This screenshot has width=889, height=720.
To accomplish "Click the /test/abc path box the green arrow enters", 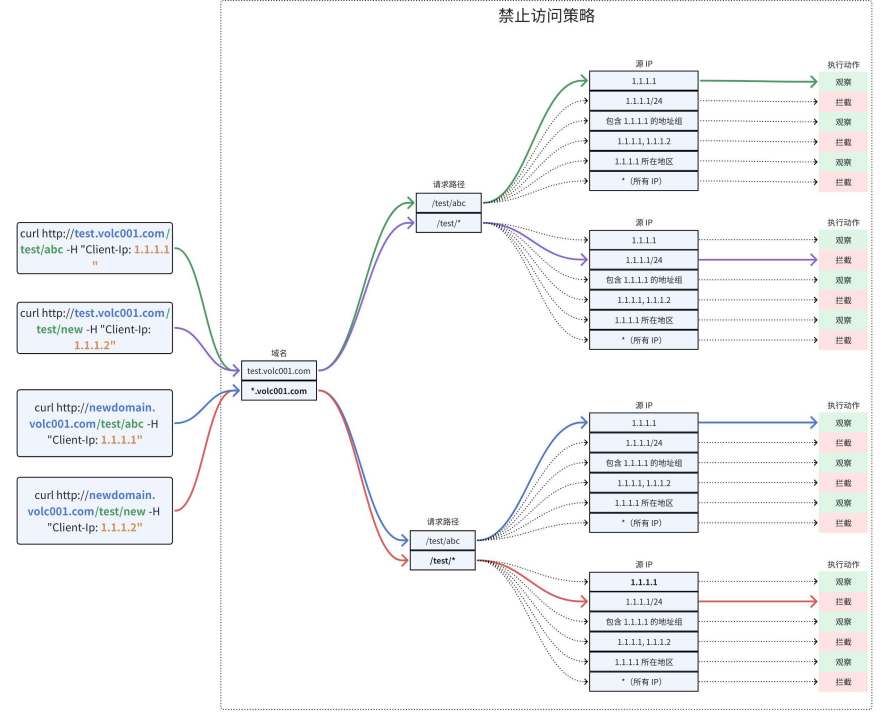I will coord(448,203).
